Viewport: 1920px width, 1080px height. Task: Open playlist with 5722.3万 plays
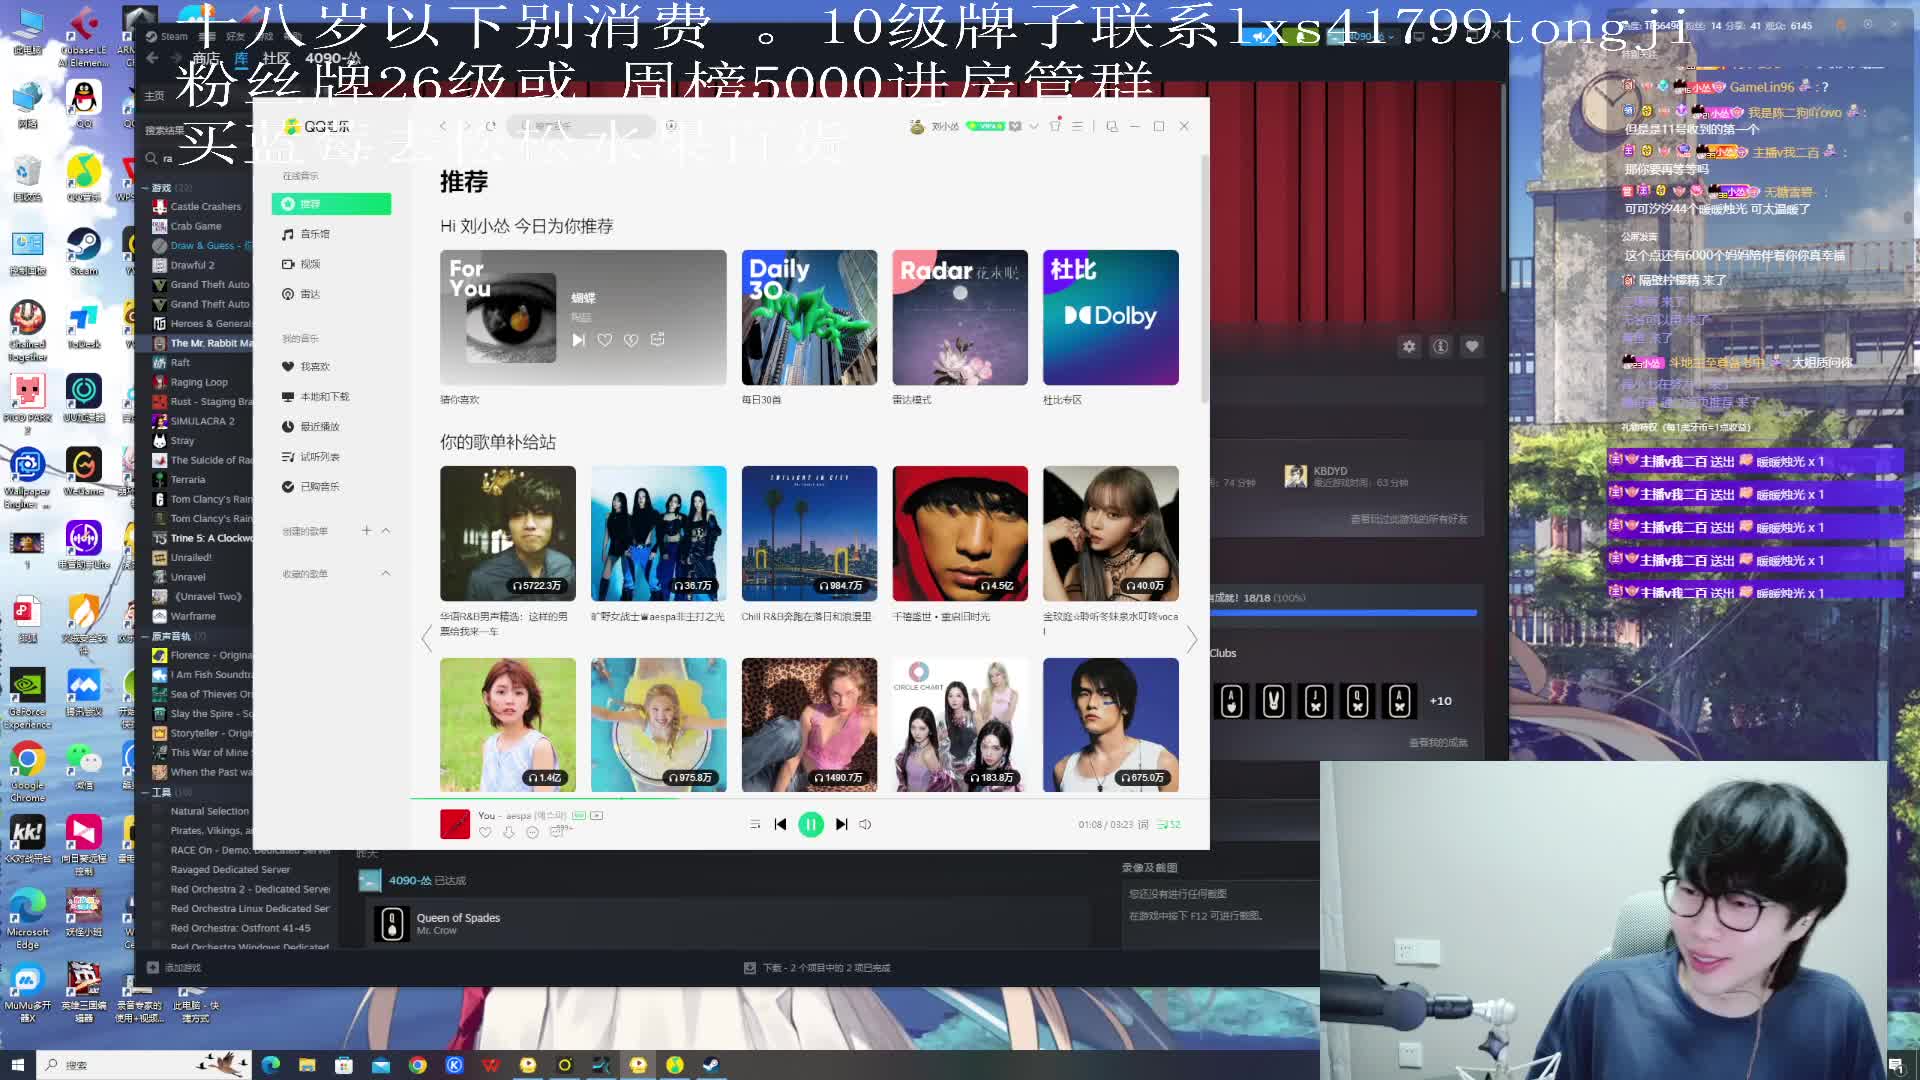pyautogui.click(x=508, y=533)
